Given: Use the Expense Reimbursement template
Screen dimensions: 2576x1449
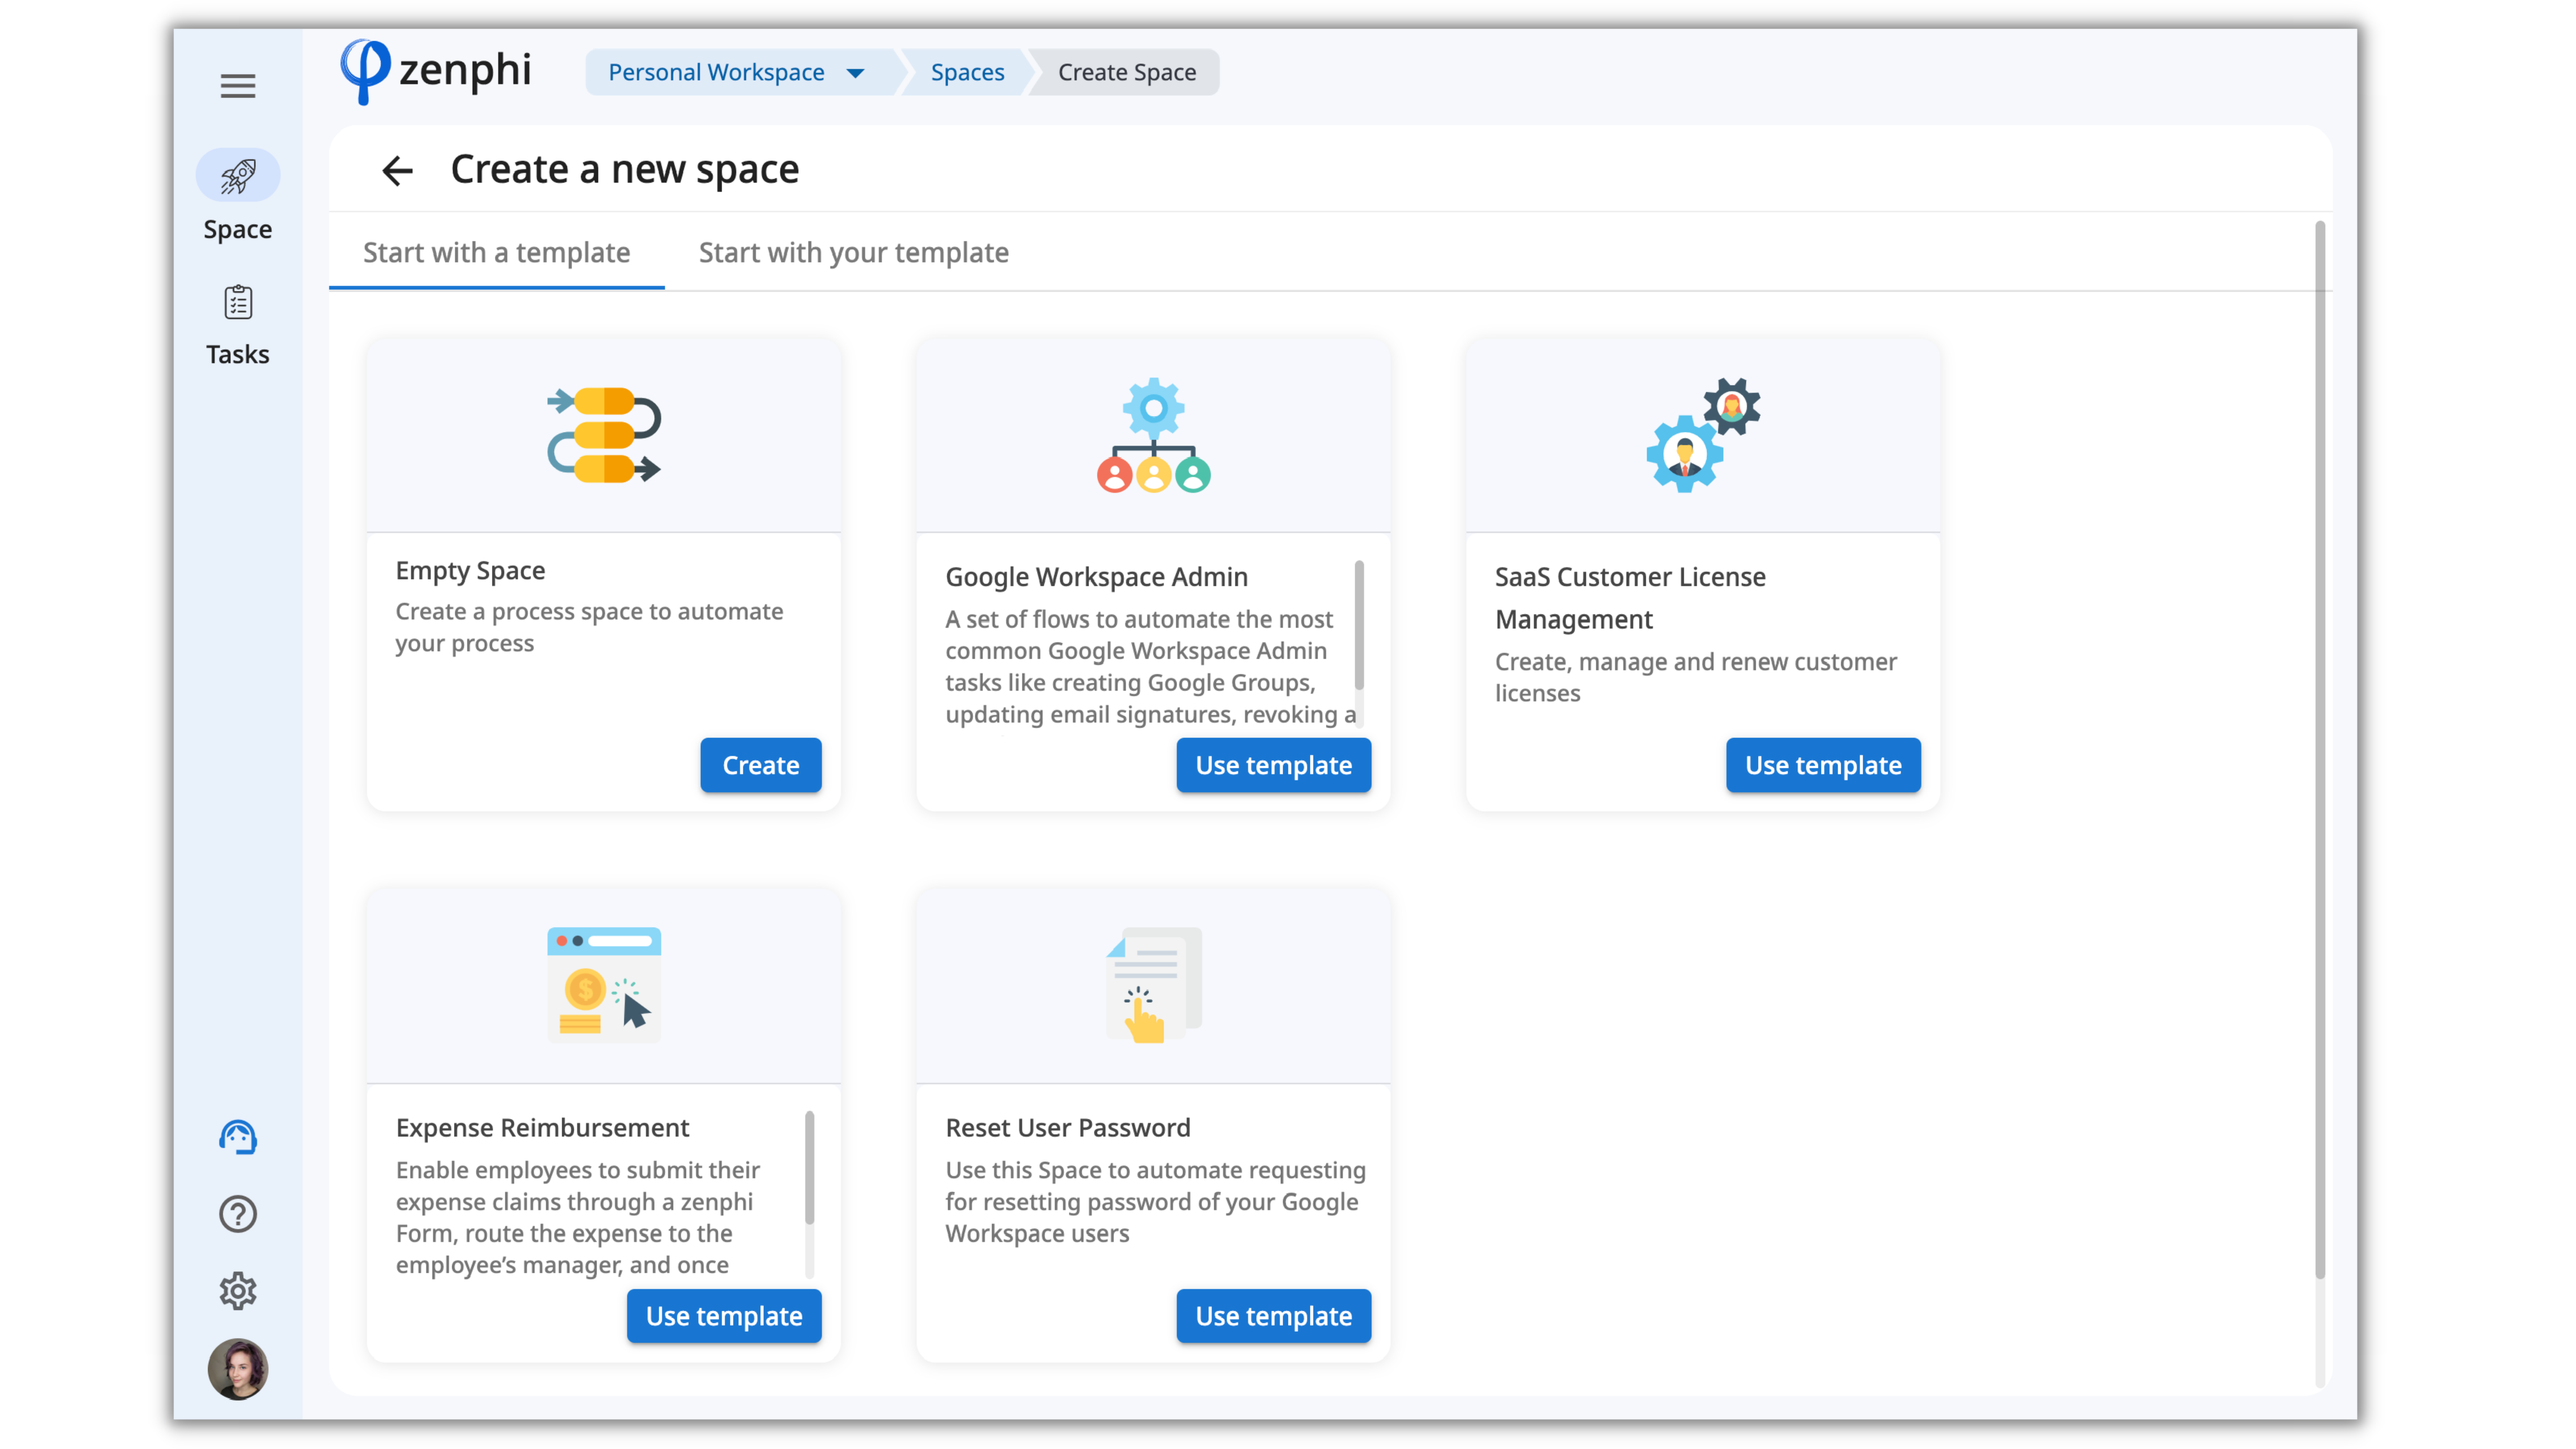Looking at the screenshot, I should tap(723, 1316).
